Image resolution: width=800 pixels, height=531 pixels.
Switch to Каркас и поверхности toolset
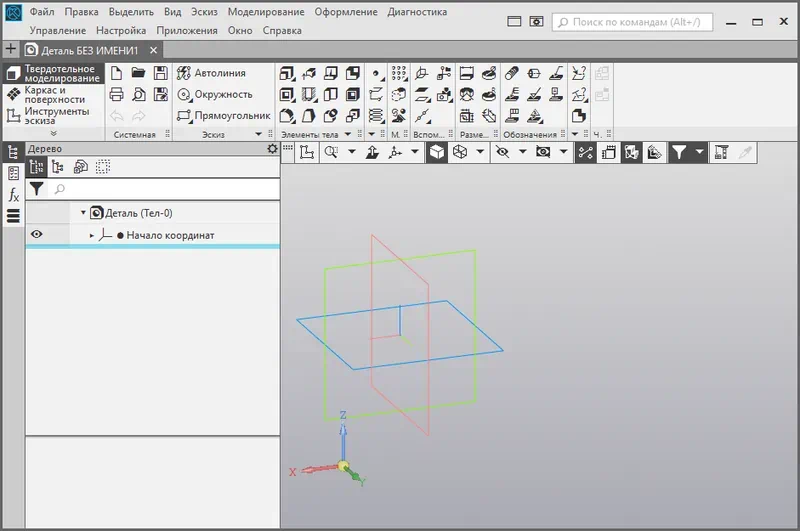click(54, 95)
